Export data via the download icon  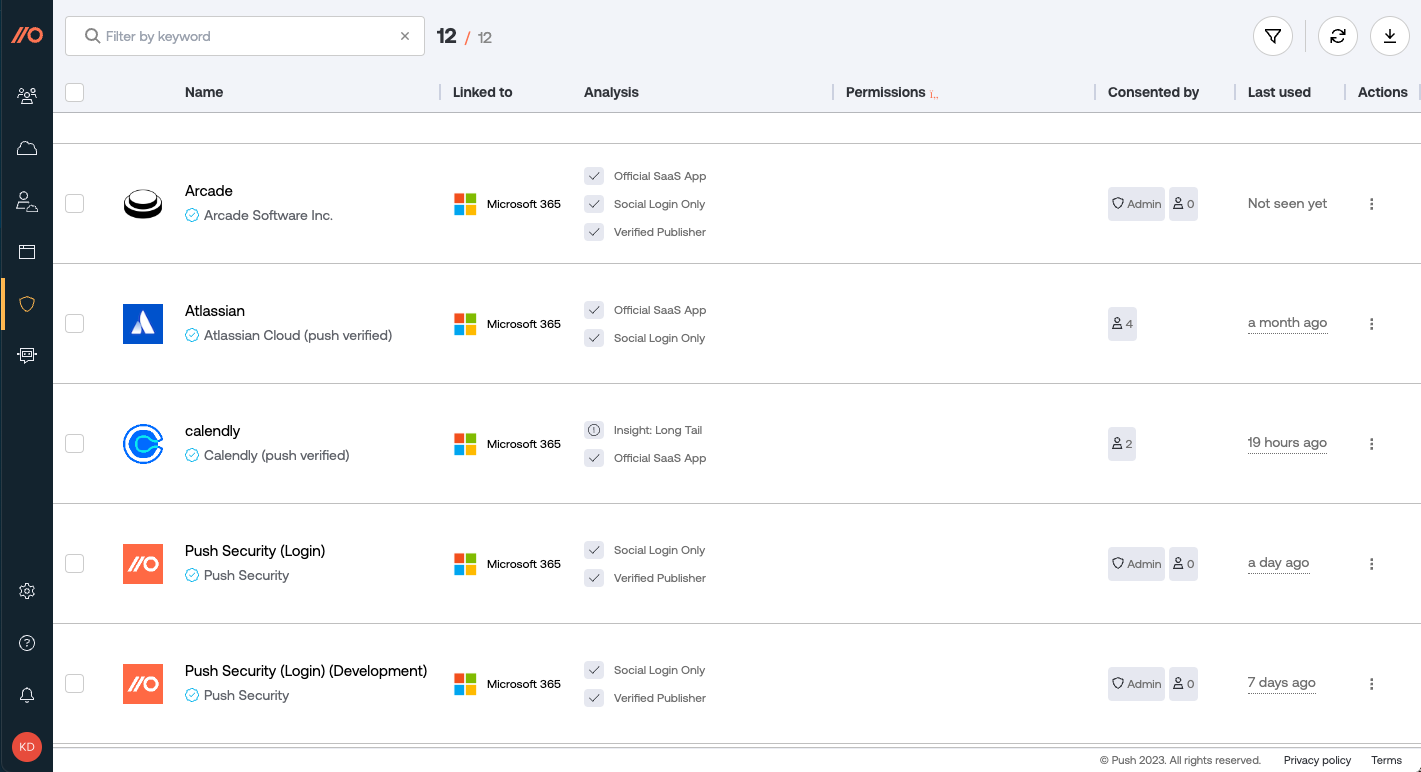(x=1390, y=36)
